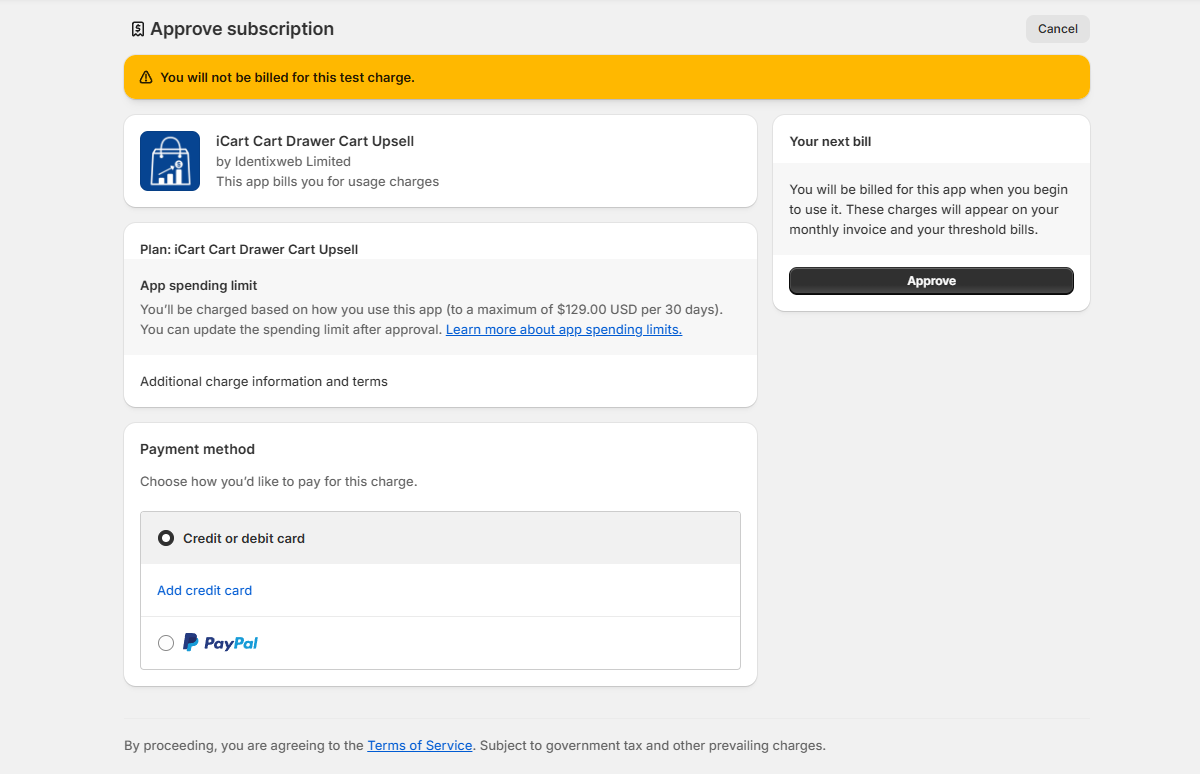Cancel the subscription approval
The image size is (1200, 774).
point(1057,29)
